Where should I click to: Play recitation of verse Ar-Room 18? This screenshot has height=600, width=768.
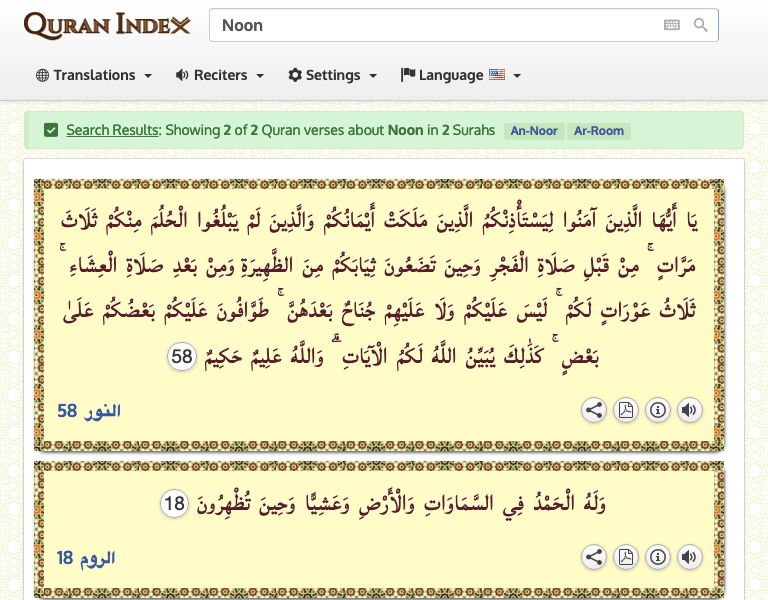pos(689,557)
